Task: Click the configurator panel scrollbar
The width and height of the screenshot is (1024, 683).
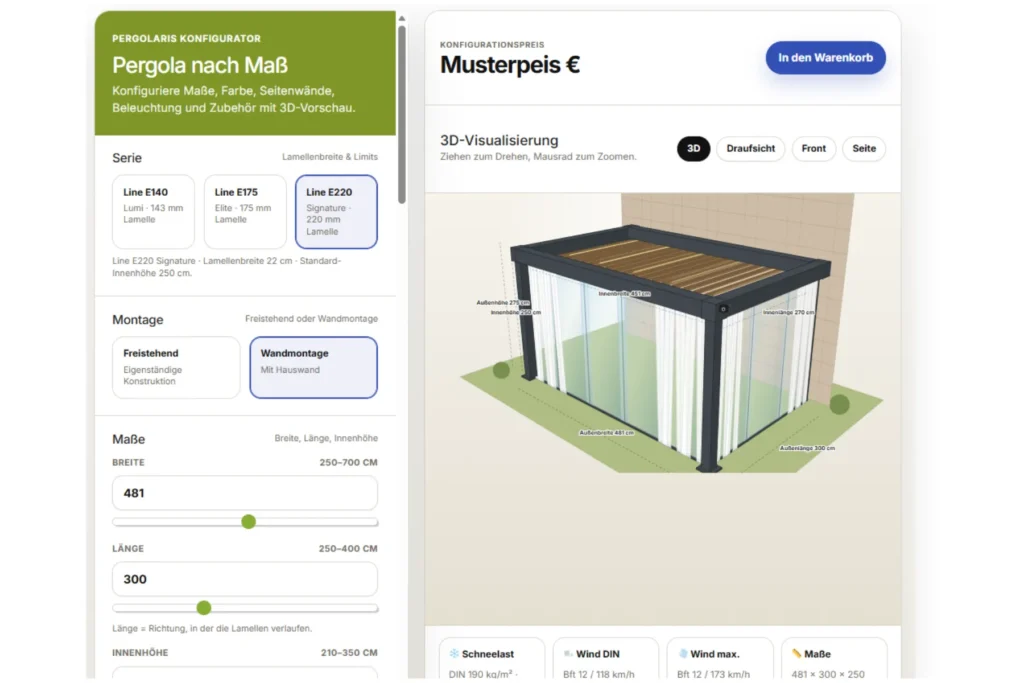Action: 402,114
